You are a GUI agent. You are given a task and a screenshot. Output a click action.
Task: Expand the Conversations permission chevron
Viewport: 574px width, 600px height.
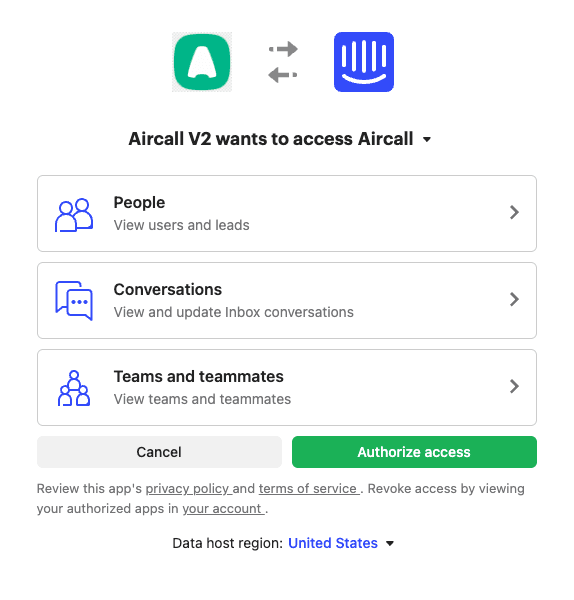[x=514, y=299]
